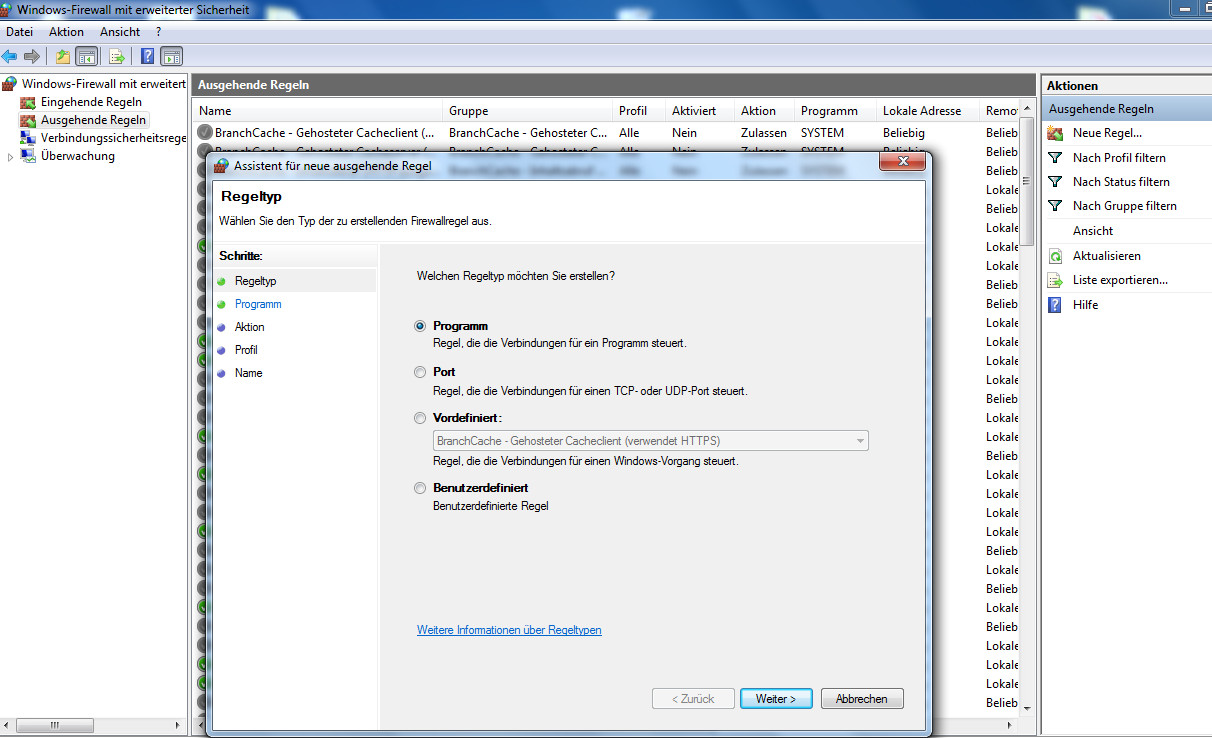The height and width of the screenshot is (738, 1212).
Task: Open the Ansicht menu in menu bar
Action: [120, 32]
